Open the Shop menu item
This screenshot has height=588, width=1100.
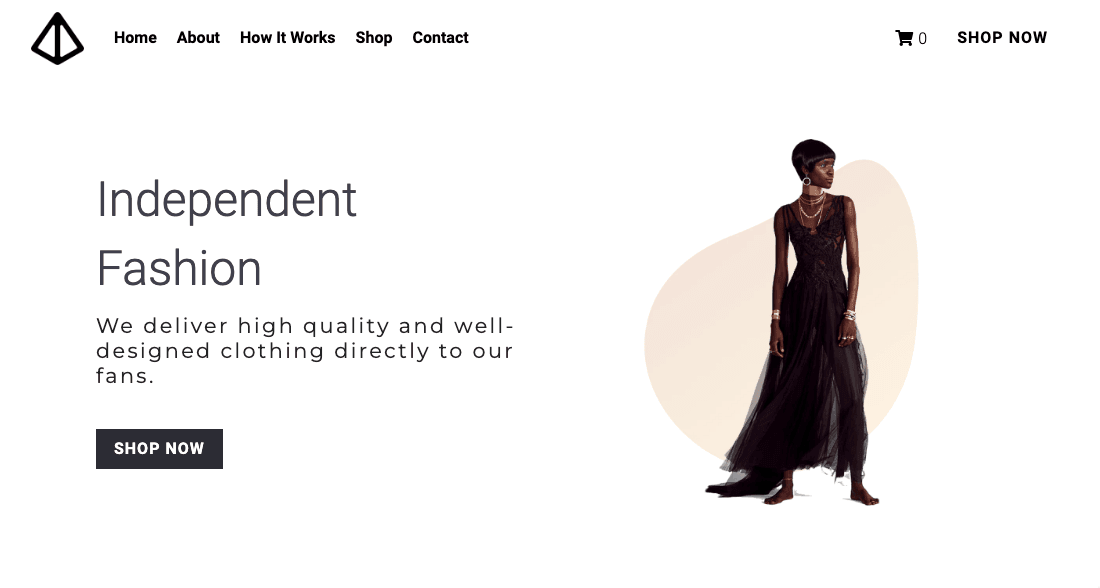coord(374,38)
